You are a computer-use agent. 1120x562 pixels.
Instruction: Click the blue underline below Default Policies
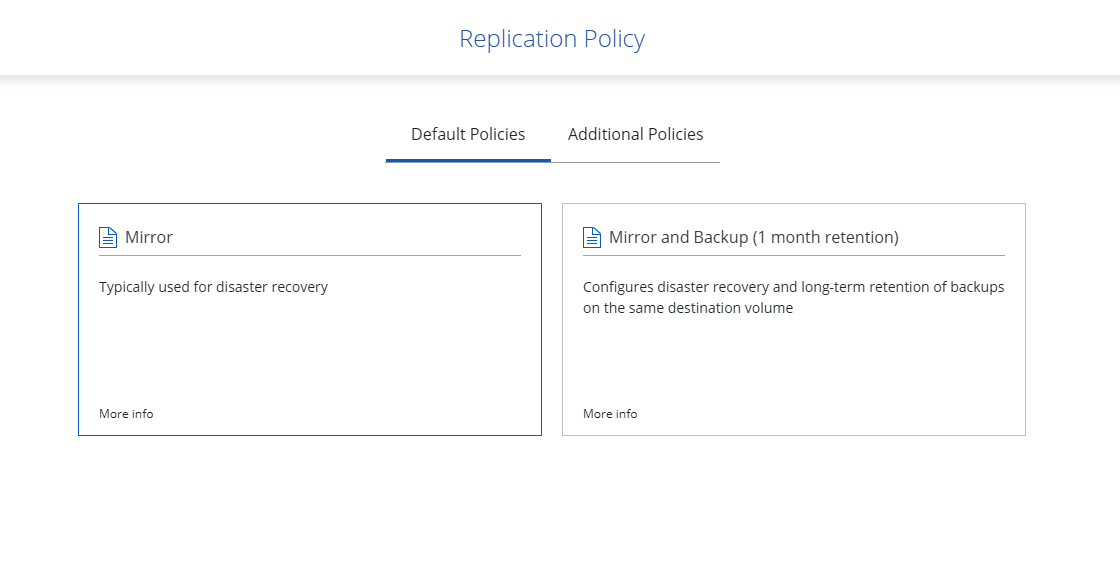coord(468,160)
